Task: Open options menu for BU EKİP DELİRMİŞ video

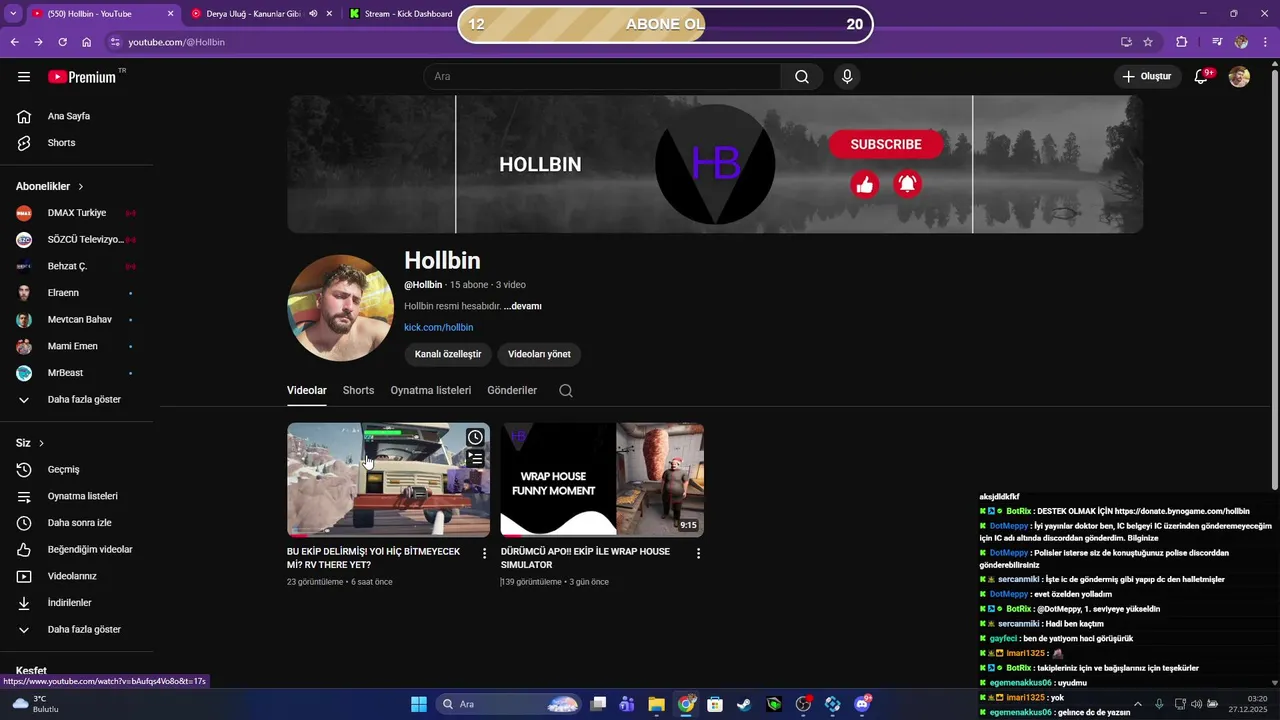Action: 485,553
